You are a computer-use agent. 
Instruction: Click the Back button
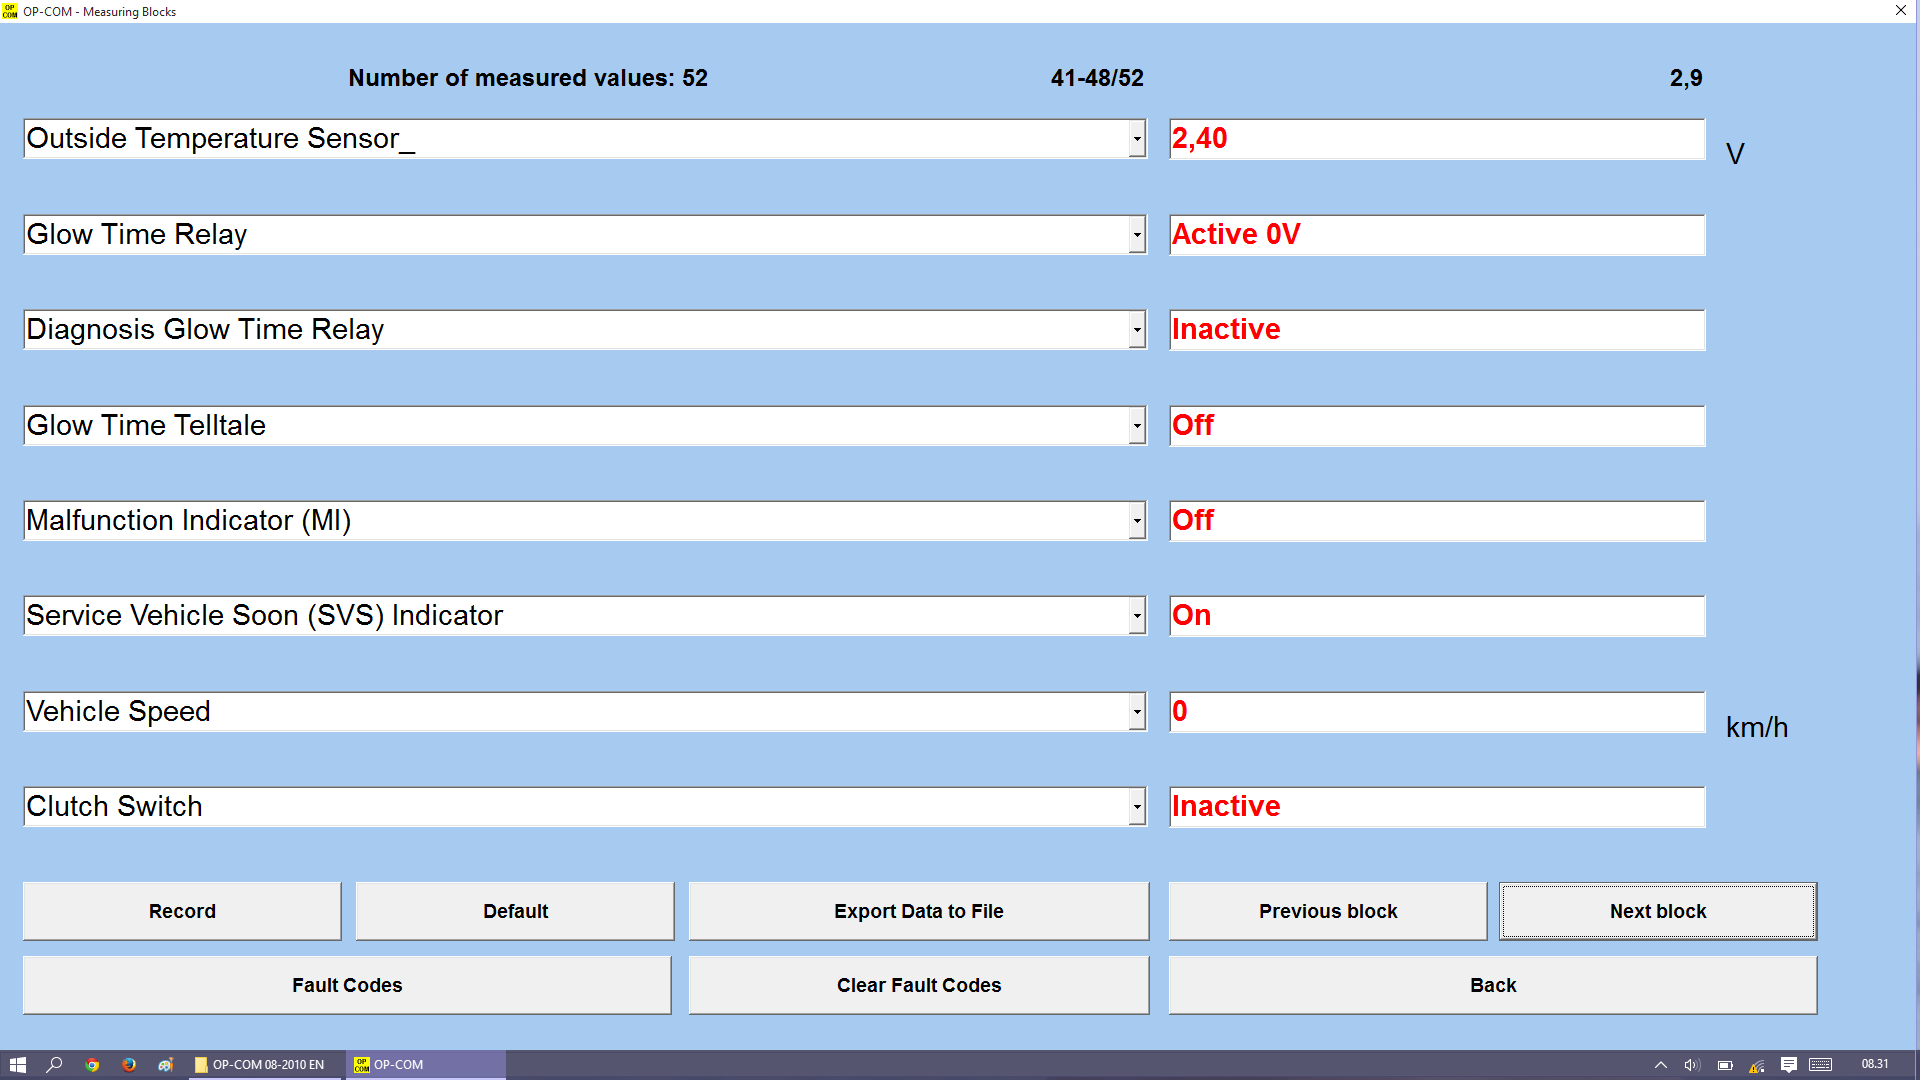pos(1493,985)
